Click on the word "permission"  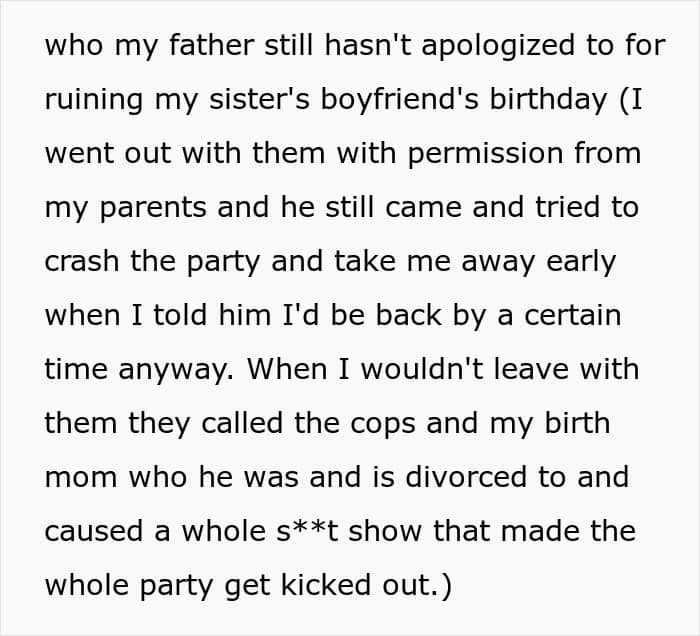(x=485, y=154)
